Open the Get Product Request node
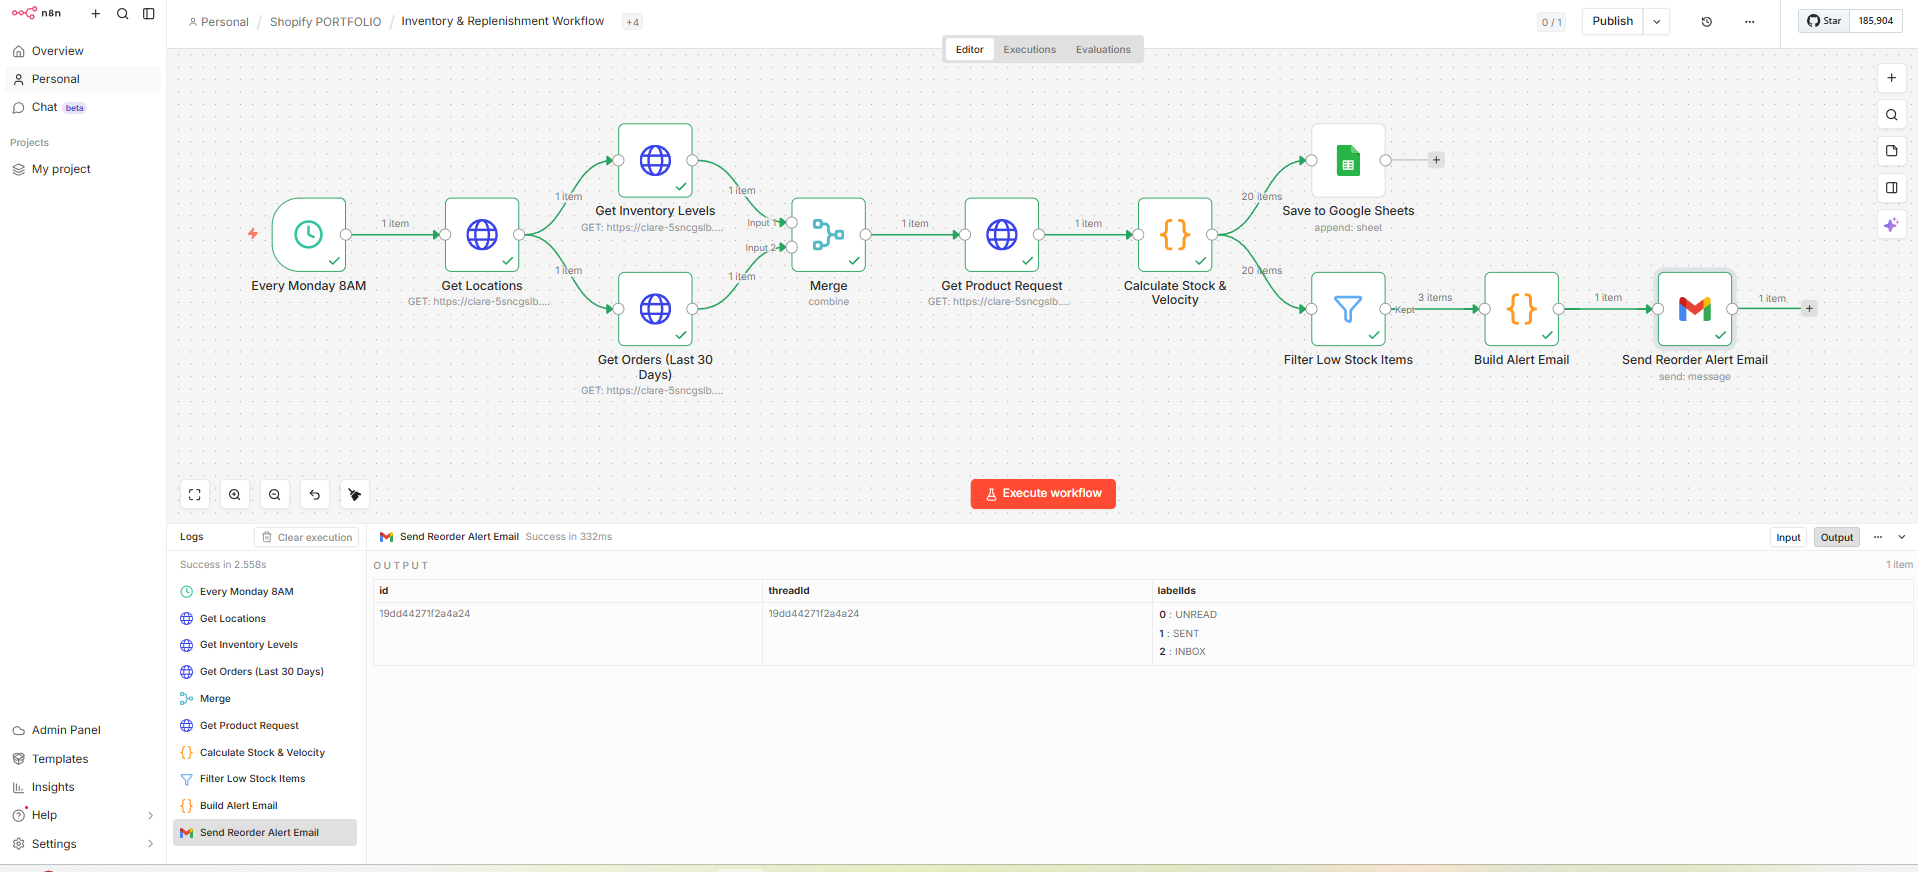Viewport: 1918px width, 872px height. click(x=1002, y=235)
